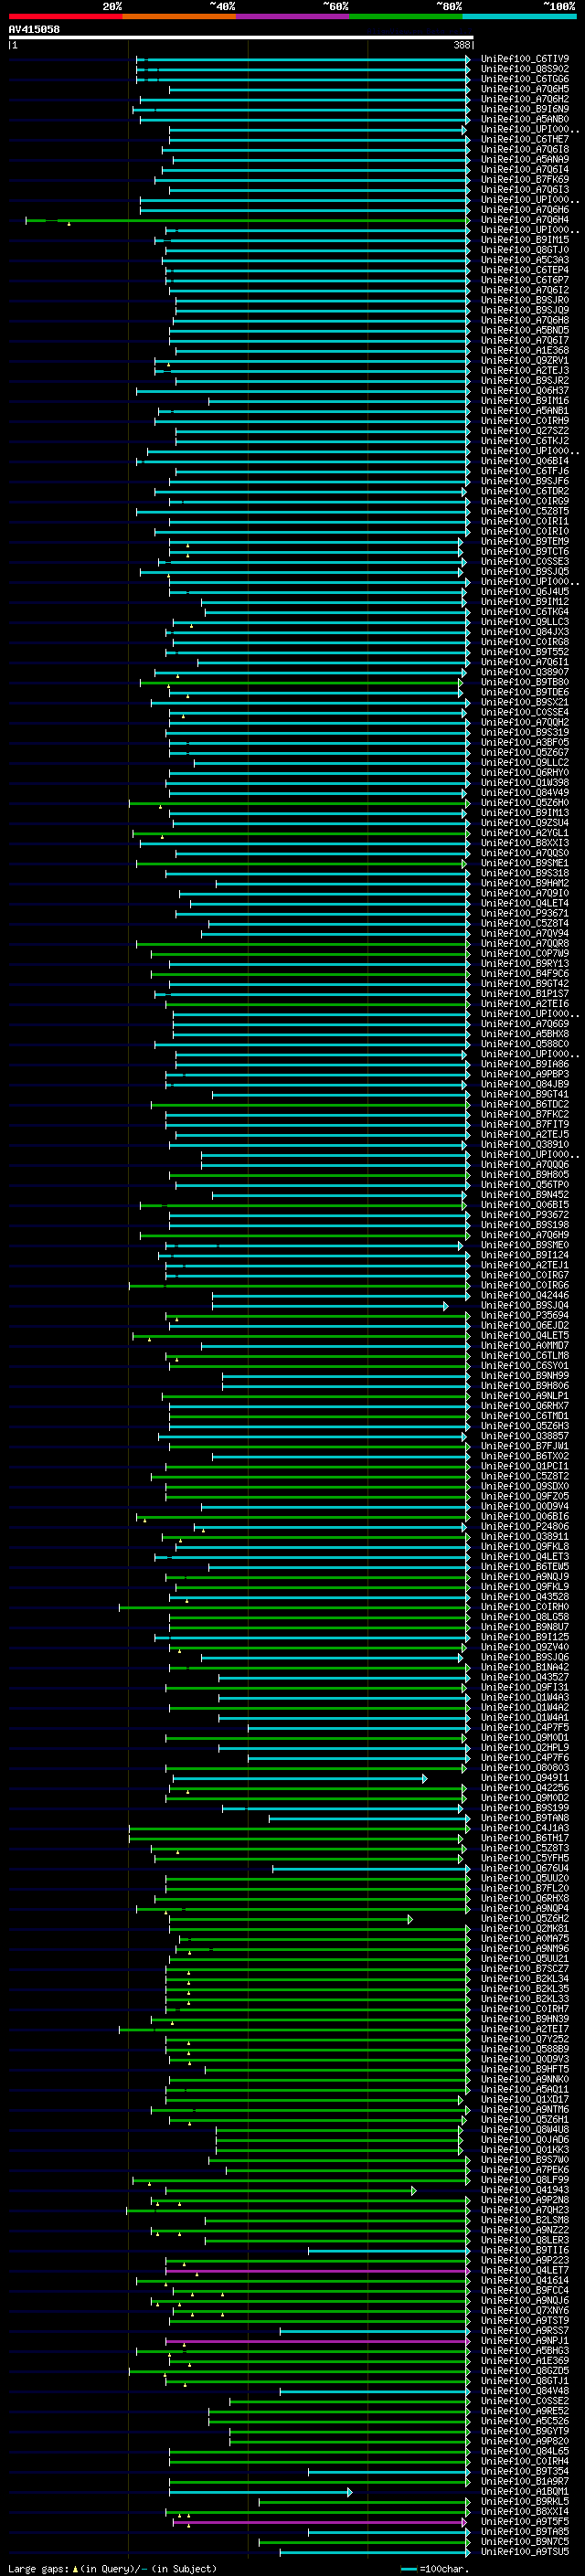
Task: Open hit UniRef100_A5ANB0
Action: [525, 119]
